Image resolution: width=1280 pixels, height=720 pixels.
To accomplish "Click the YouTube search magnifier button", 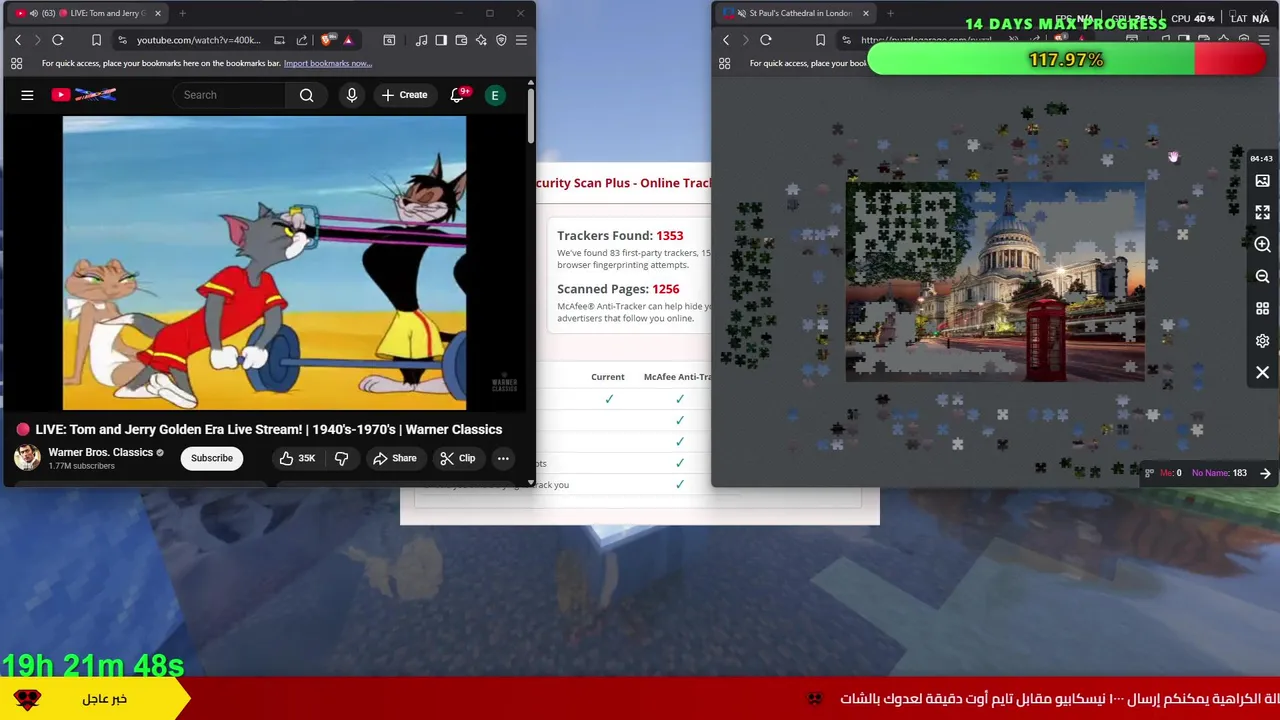I will tap(307, 95).
